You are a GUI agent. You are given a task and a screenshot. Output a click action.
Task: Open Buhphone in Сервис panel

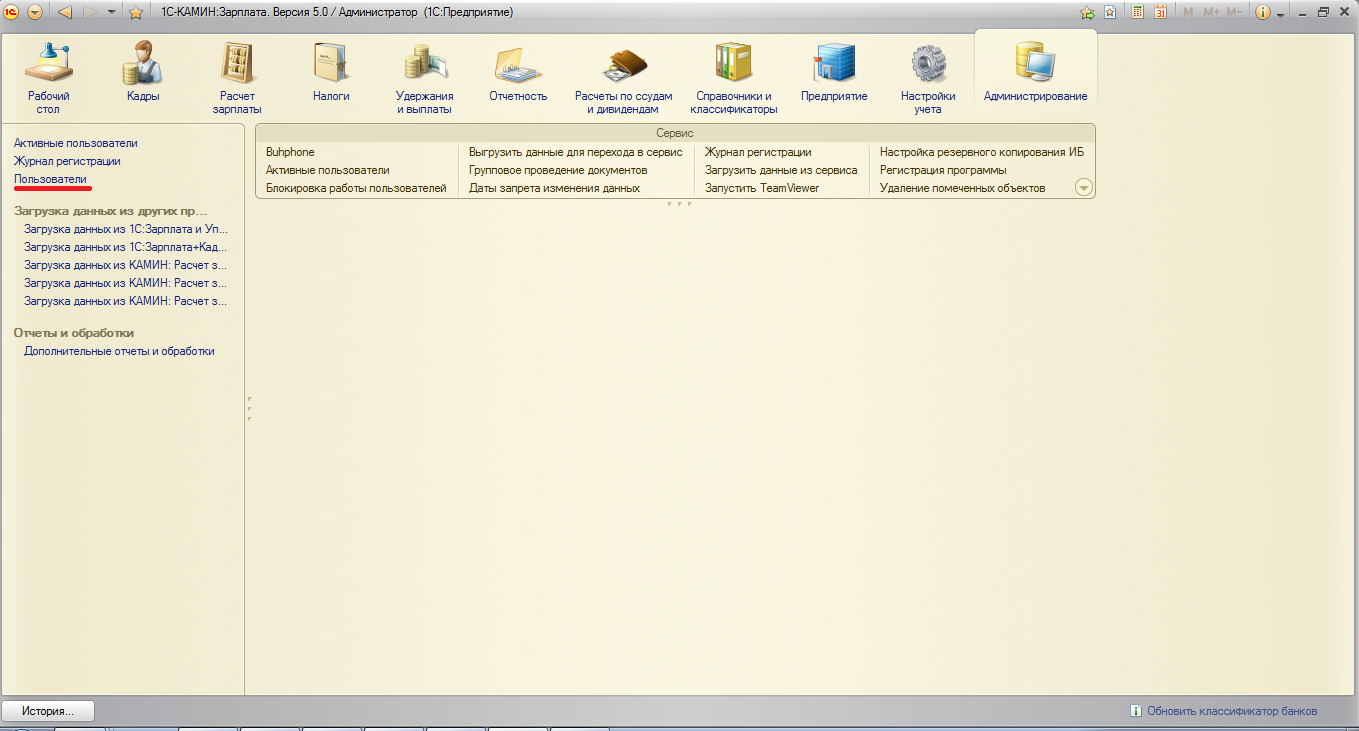click(290, 152)
